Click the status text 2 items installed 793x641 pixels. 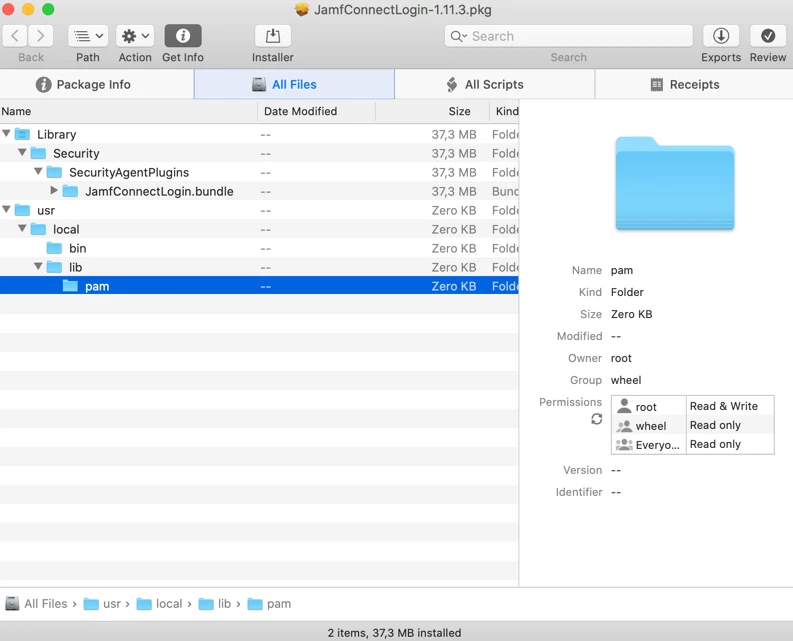(x=394, y=633)
